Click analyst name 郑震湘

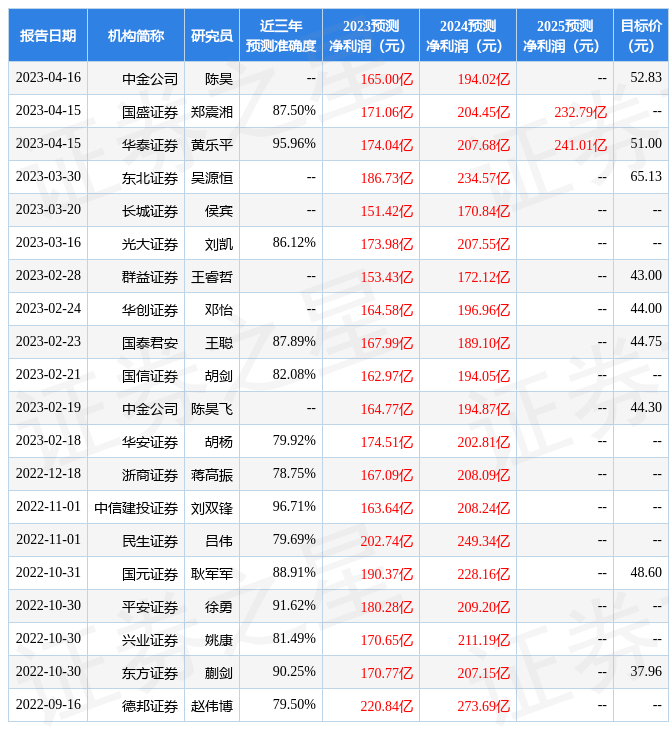pyautogui.click(x=211, y=112)
